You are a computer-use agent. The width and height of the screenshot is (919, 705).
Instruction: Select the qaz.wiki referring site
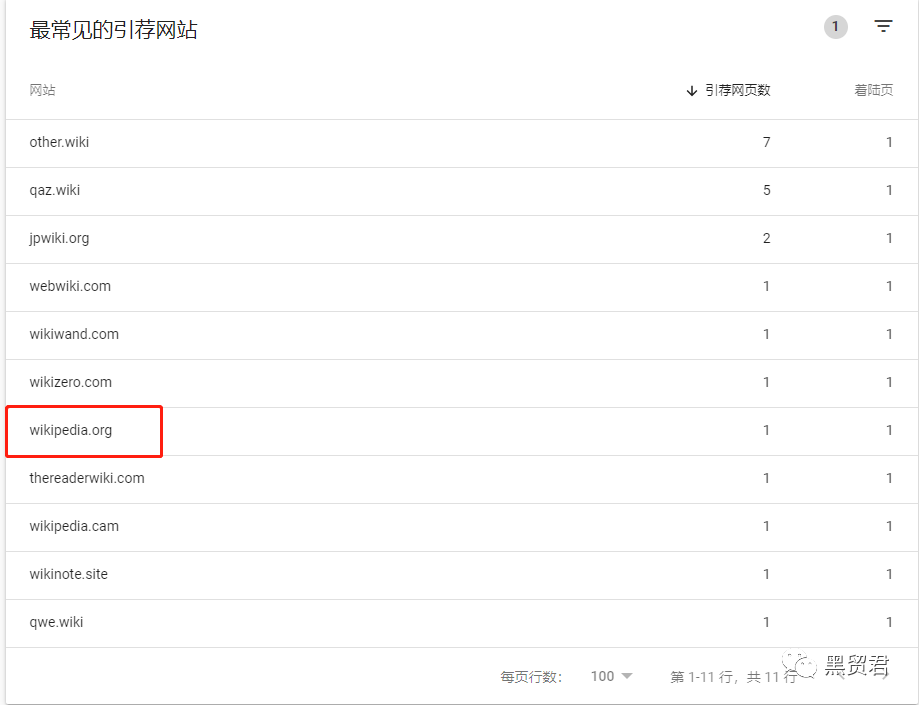(x=55, y=190)
